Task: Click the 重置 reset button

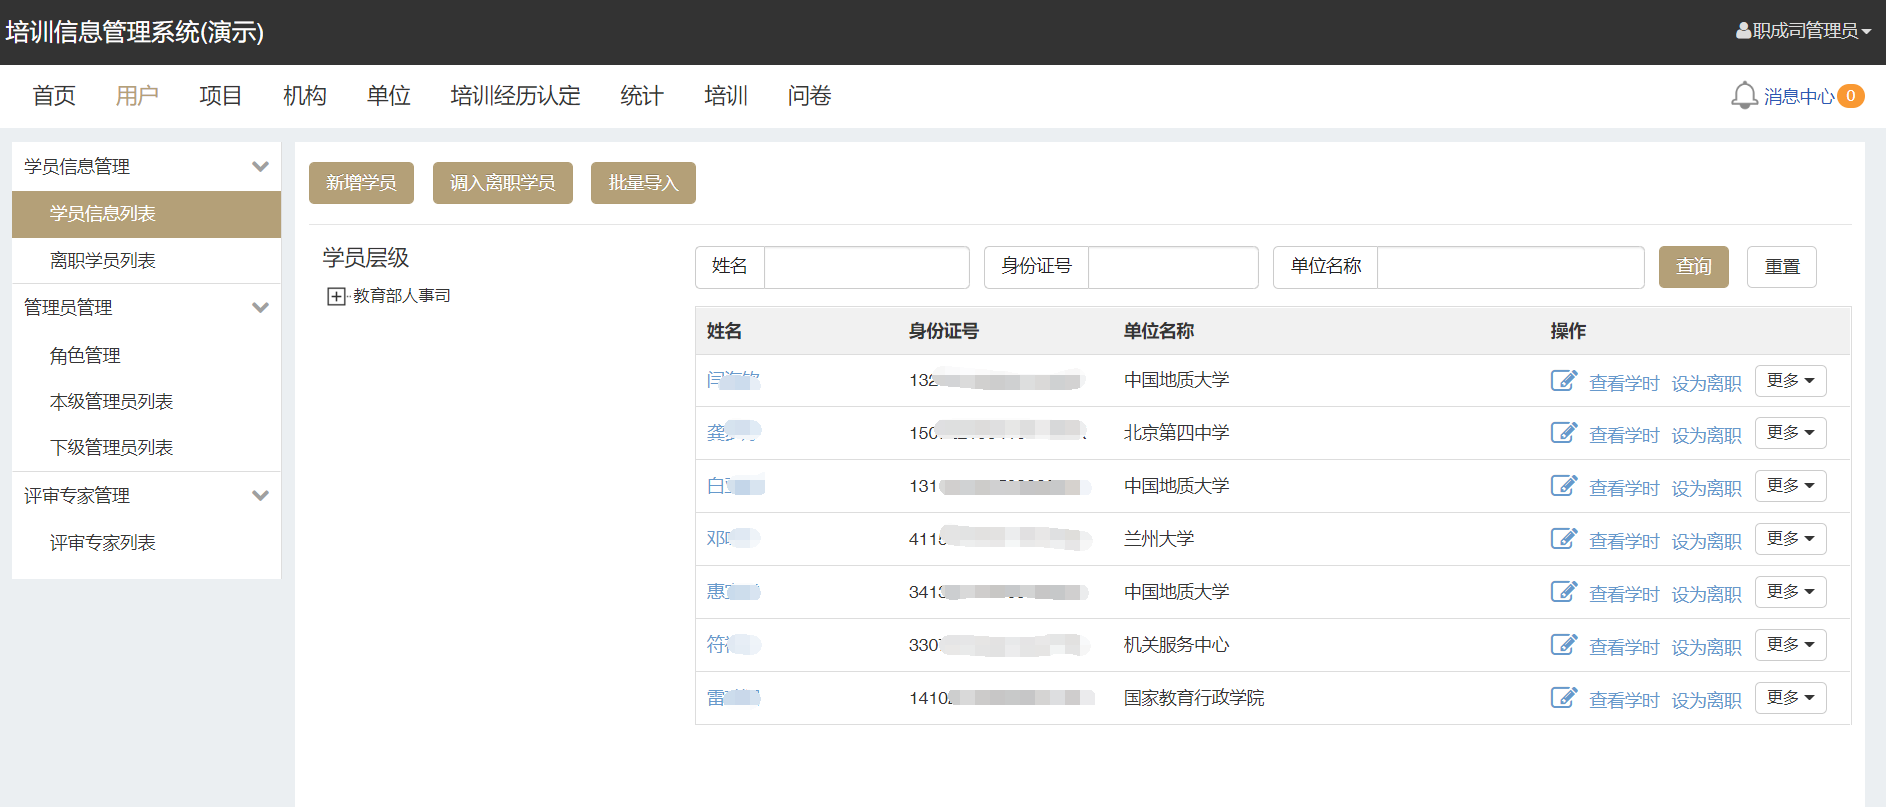Action: [1782, 267]
